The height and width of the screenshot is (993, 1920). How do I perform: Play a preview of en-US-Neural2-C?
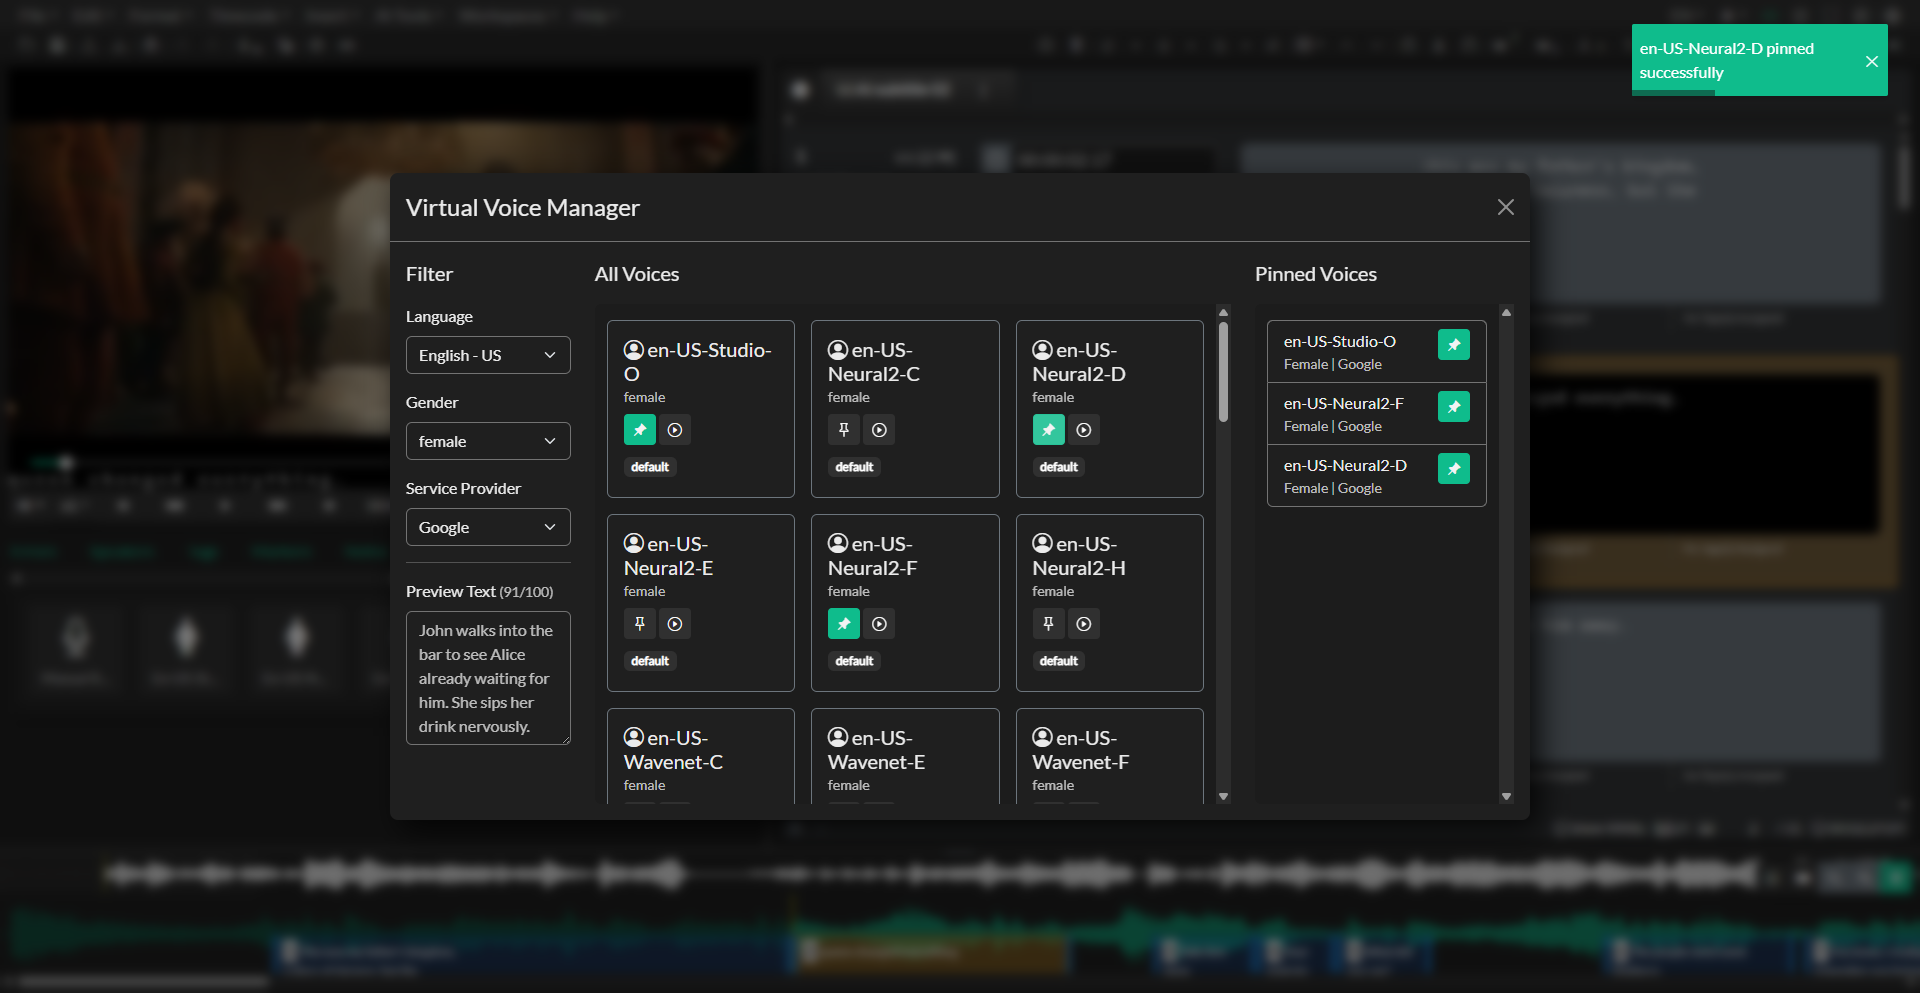point(879,429)
